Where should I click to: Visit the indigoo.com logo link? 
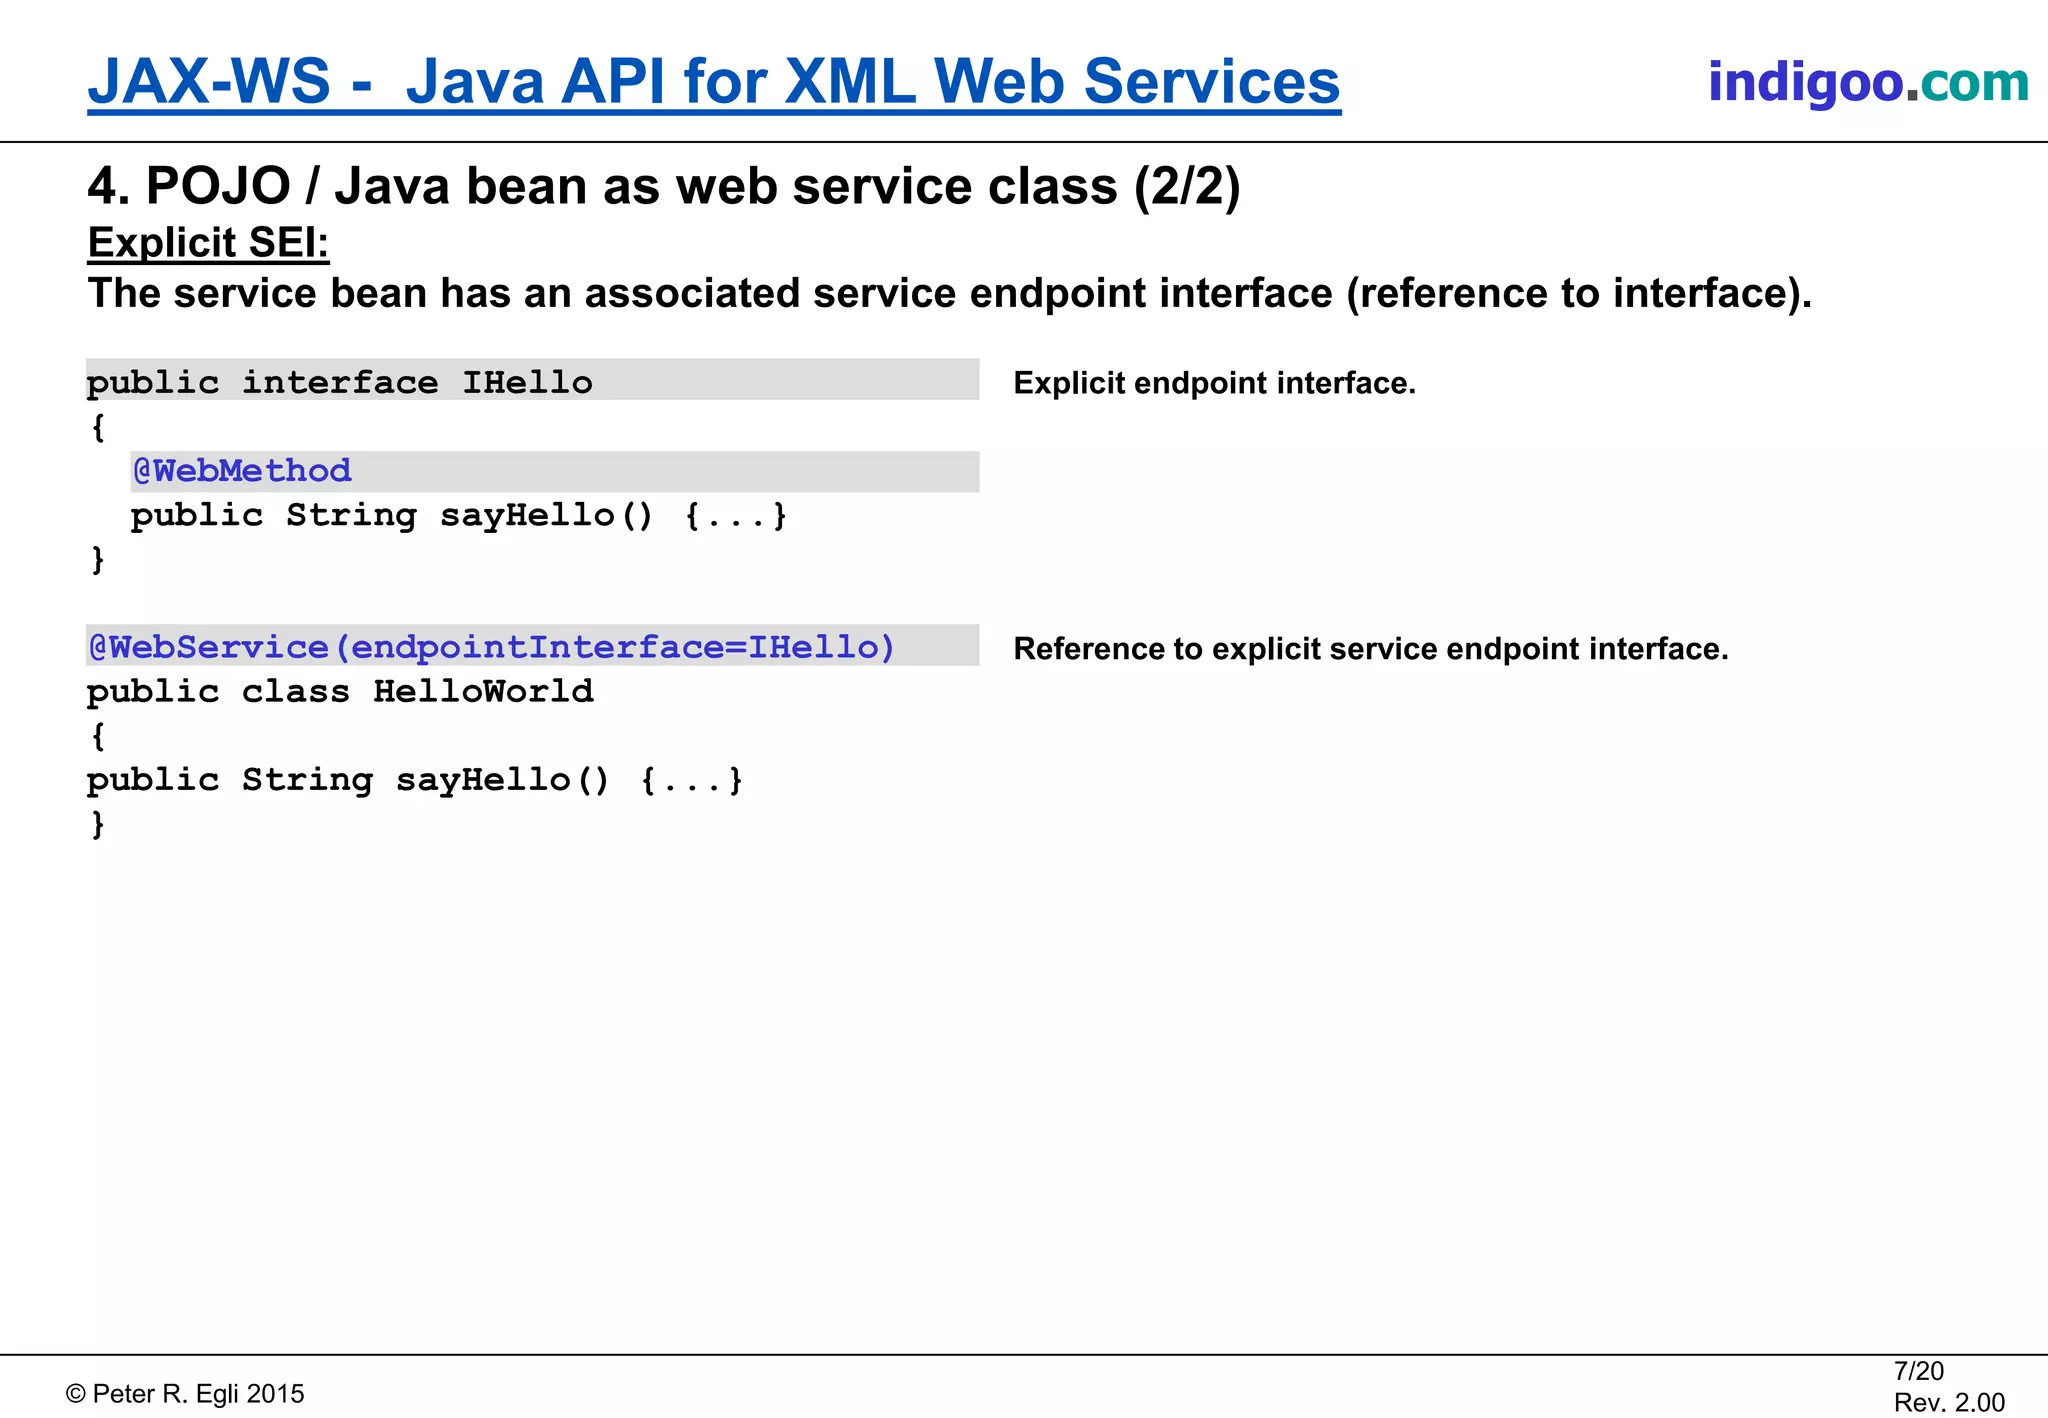point(1868,82)
